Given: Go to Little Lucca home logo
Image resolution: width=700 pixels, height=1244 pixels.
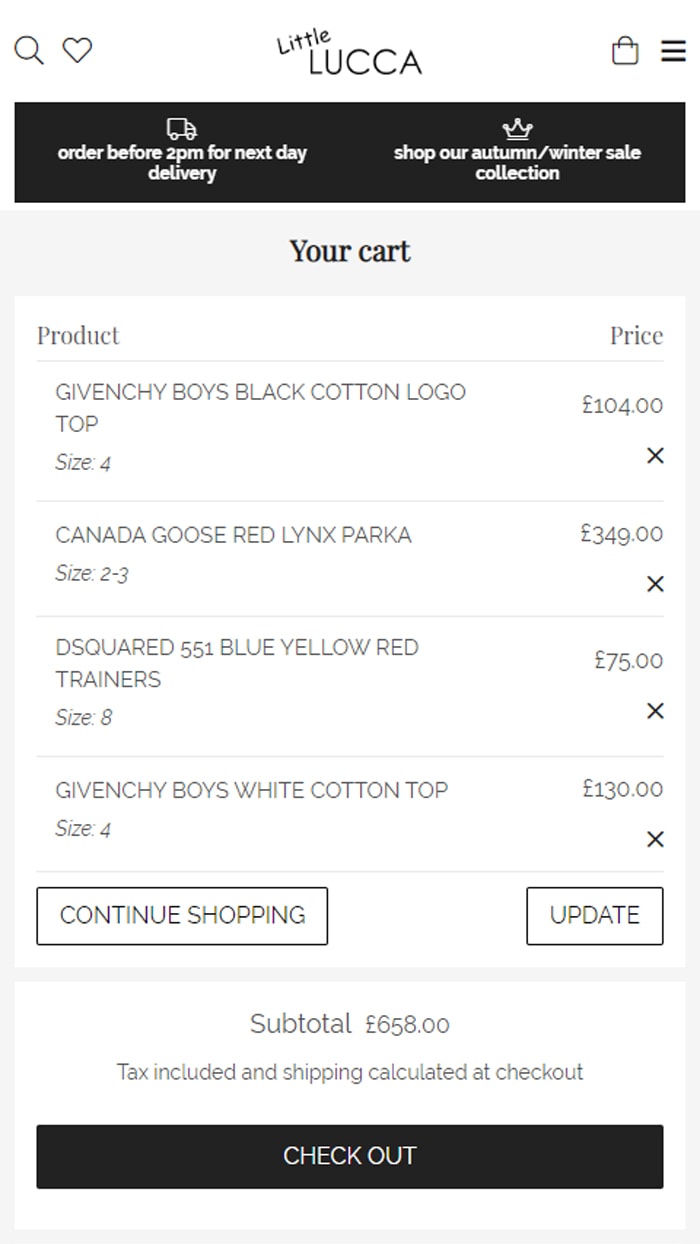Looking at the screenshot, I should click(349, 53).
